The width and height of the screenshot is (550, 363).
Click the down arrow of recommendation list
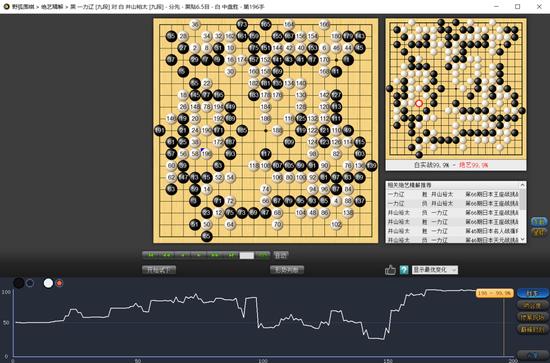point(523,239)
